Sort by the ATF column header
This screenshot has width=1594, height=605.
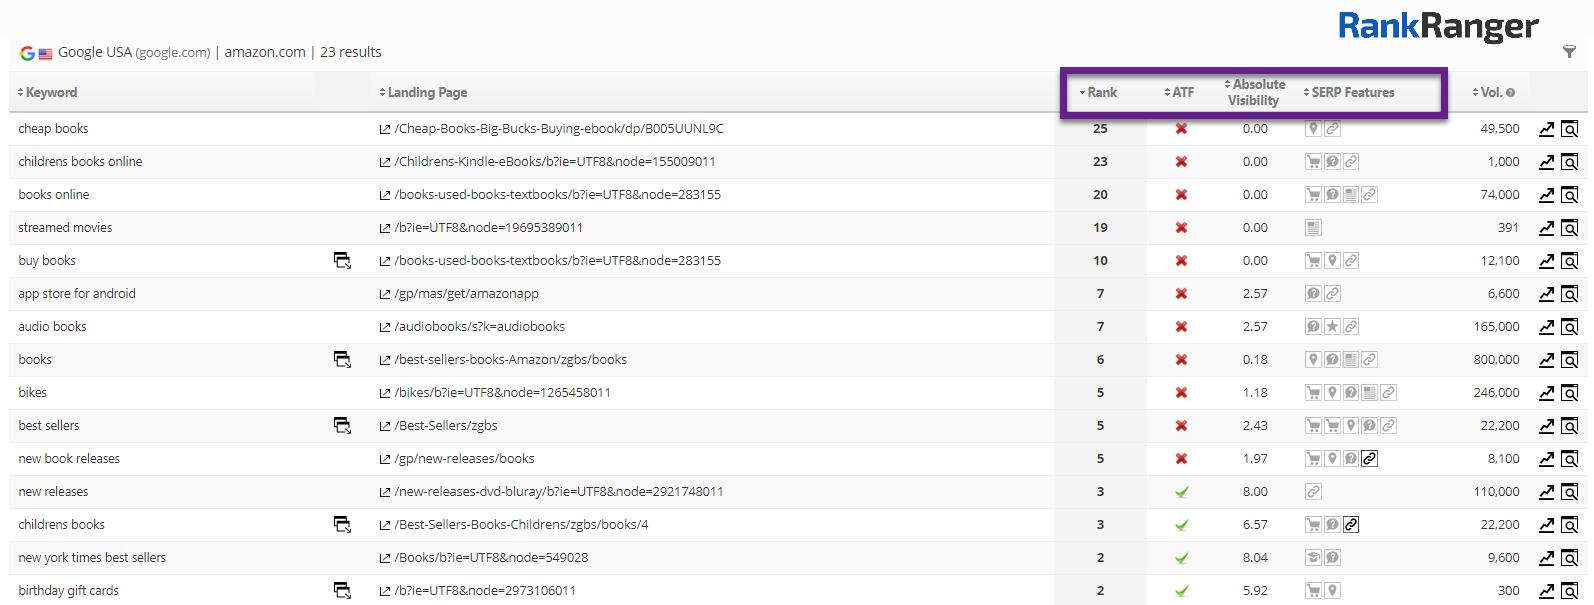(1182, 93)
